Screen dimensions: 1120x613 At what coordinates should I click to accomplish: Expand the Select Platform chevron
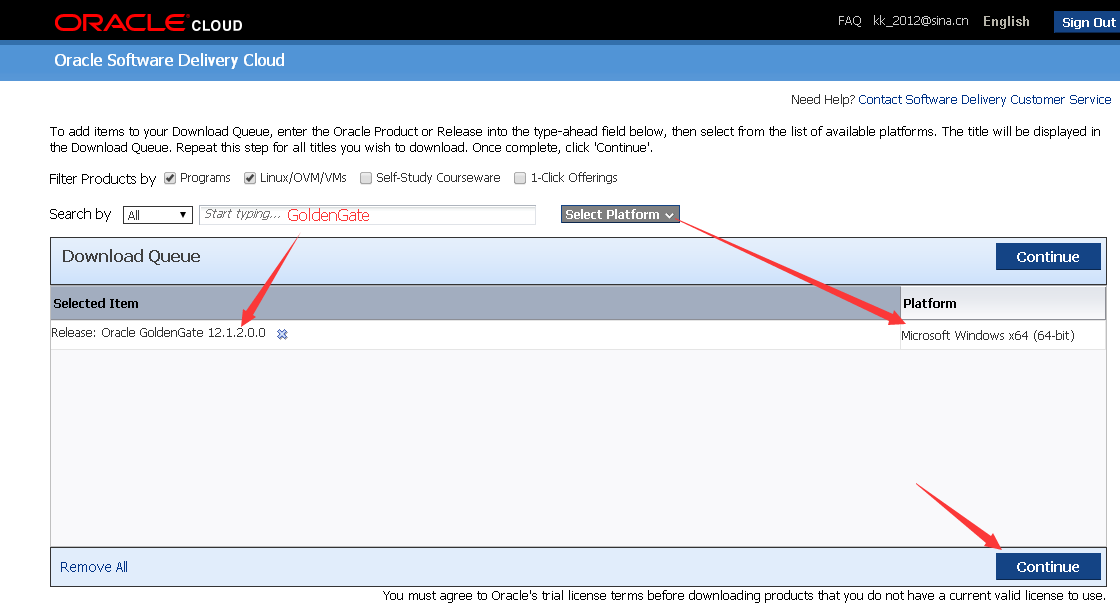coord(671,214)
